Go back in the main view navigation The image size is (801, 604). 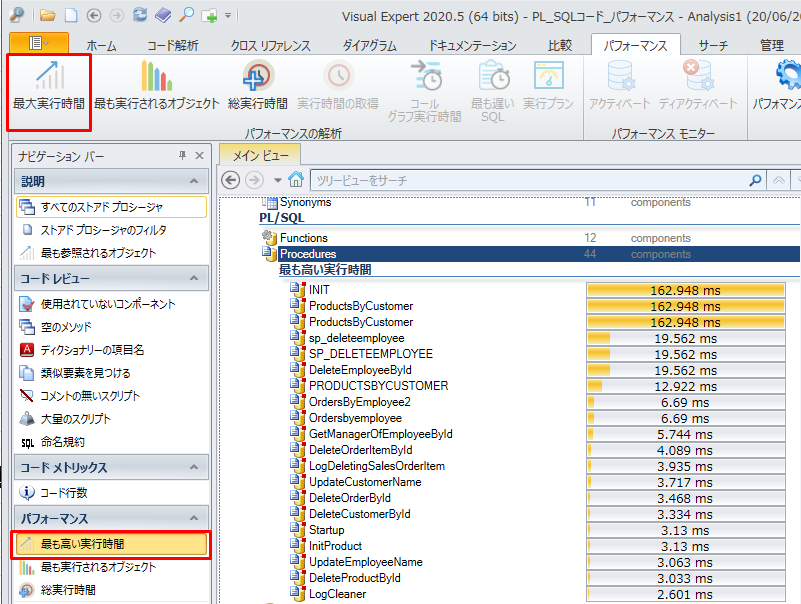[x=231, y=180]
